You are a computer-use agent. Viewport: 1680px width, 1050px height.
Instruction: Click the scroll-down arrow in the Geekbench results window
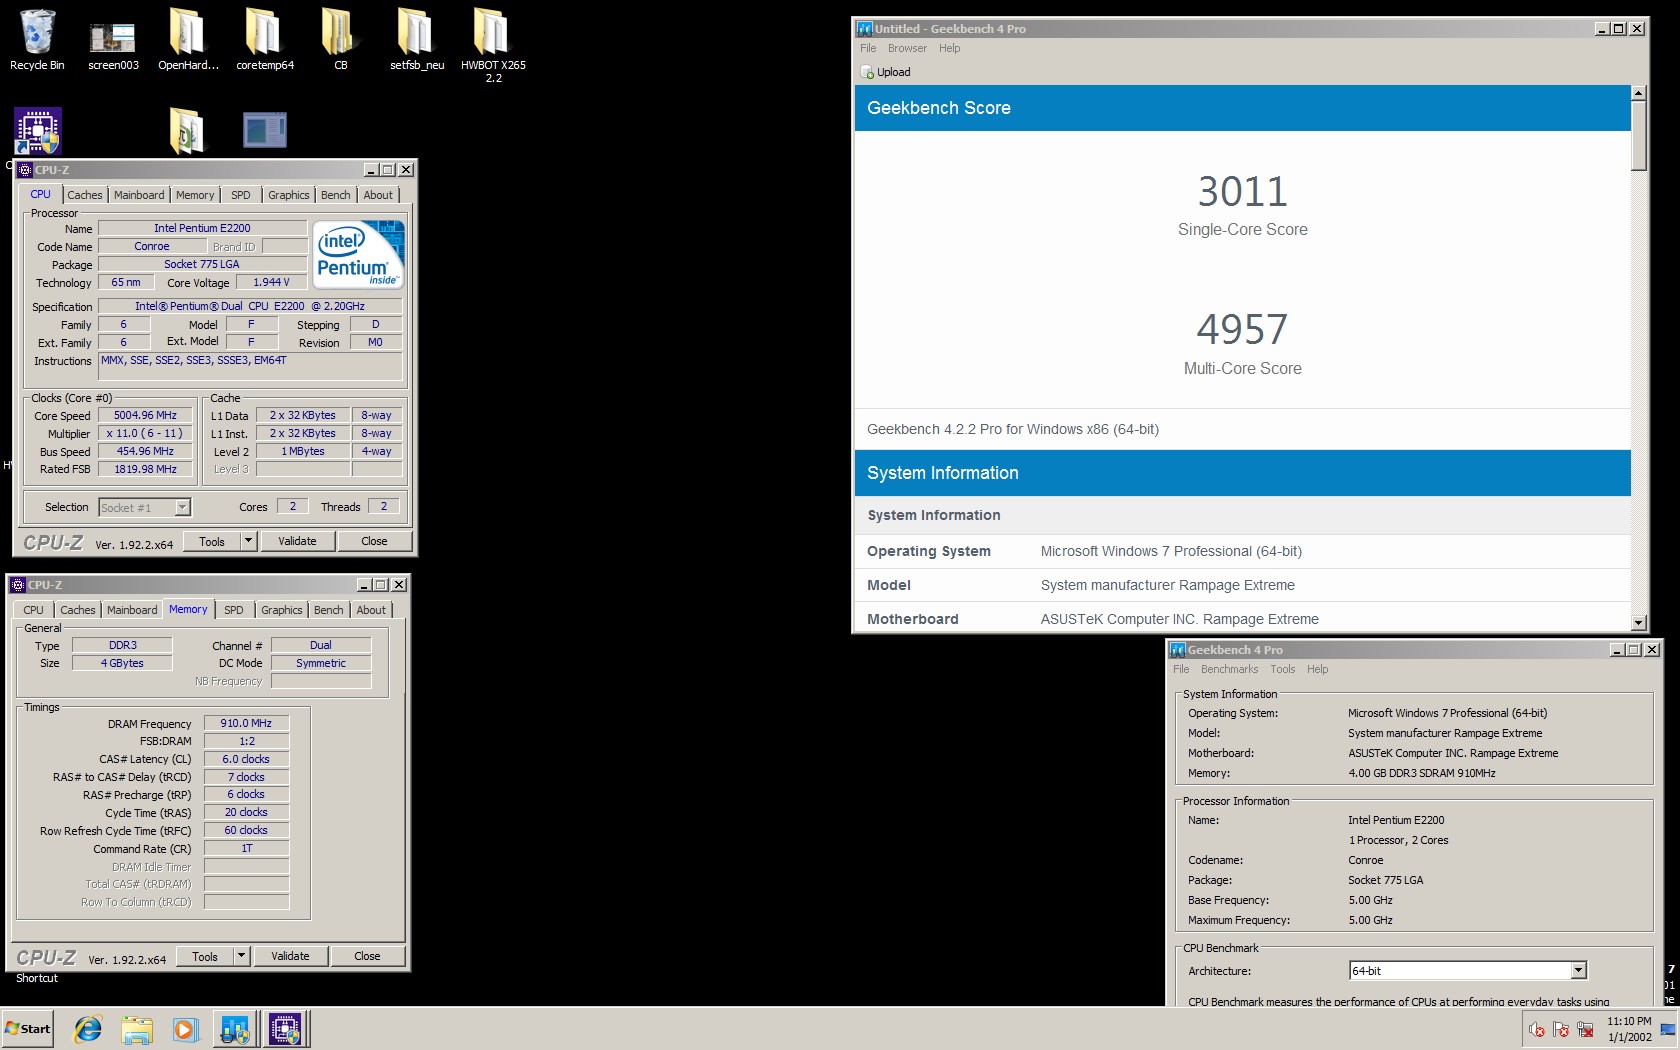point(1638,623)
